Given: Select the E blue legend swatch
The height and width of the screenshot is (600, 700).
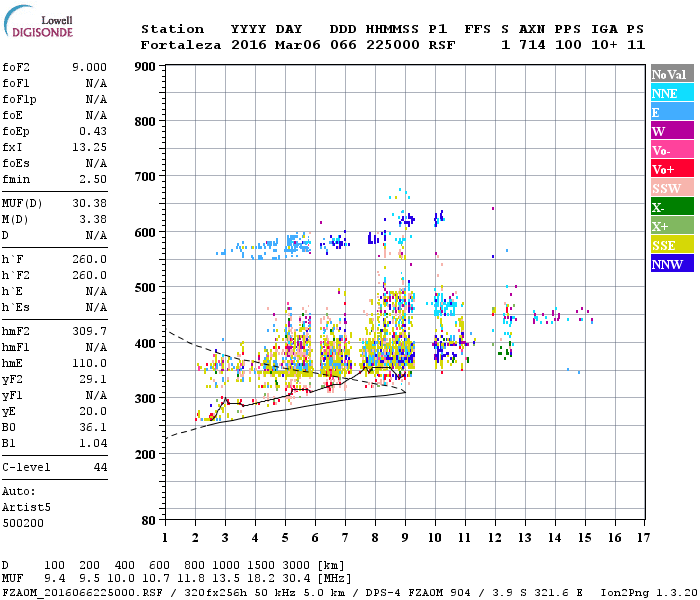Looking at the screenshot, I should point(672,112).
